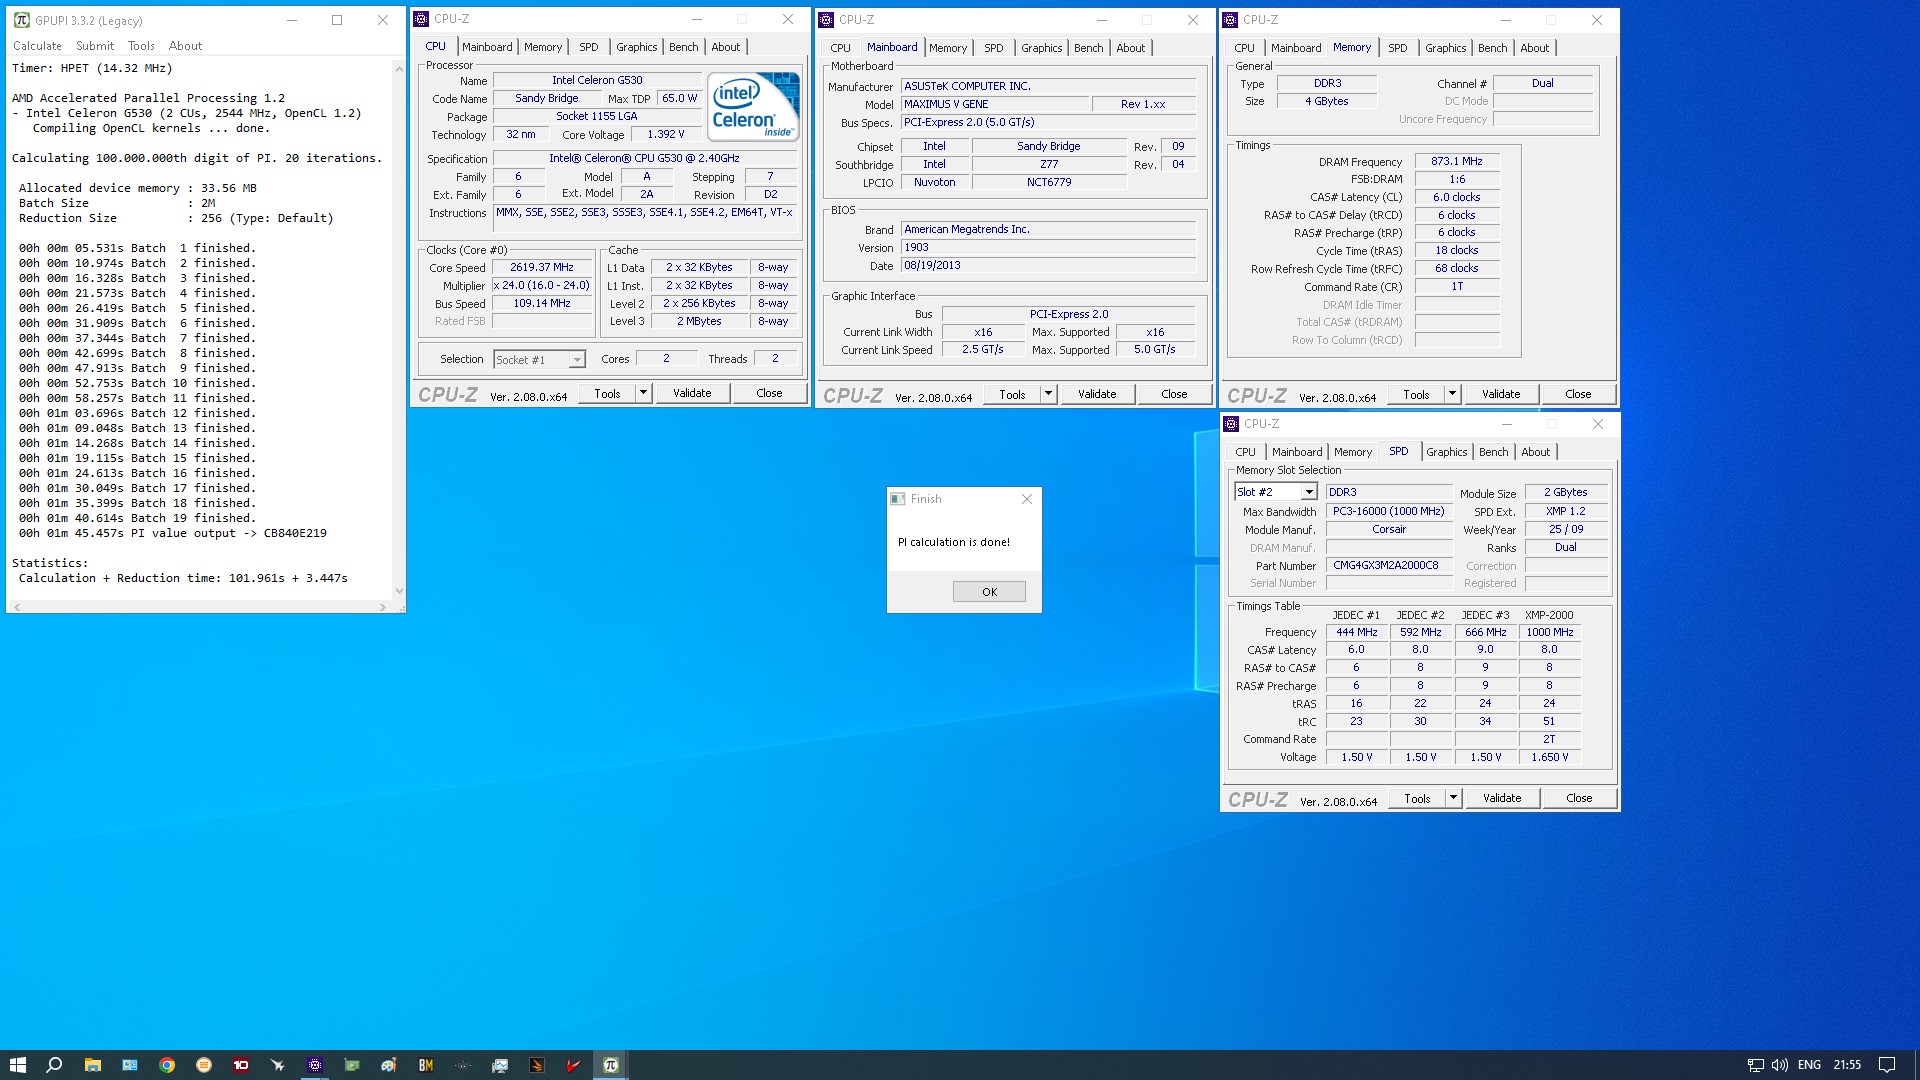This screenshot has height=1080, width=1920.
Task: Open the network tray icon
Action: [1755, 1065]
